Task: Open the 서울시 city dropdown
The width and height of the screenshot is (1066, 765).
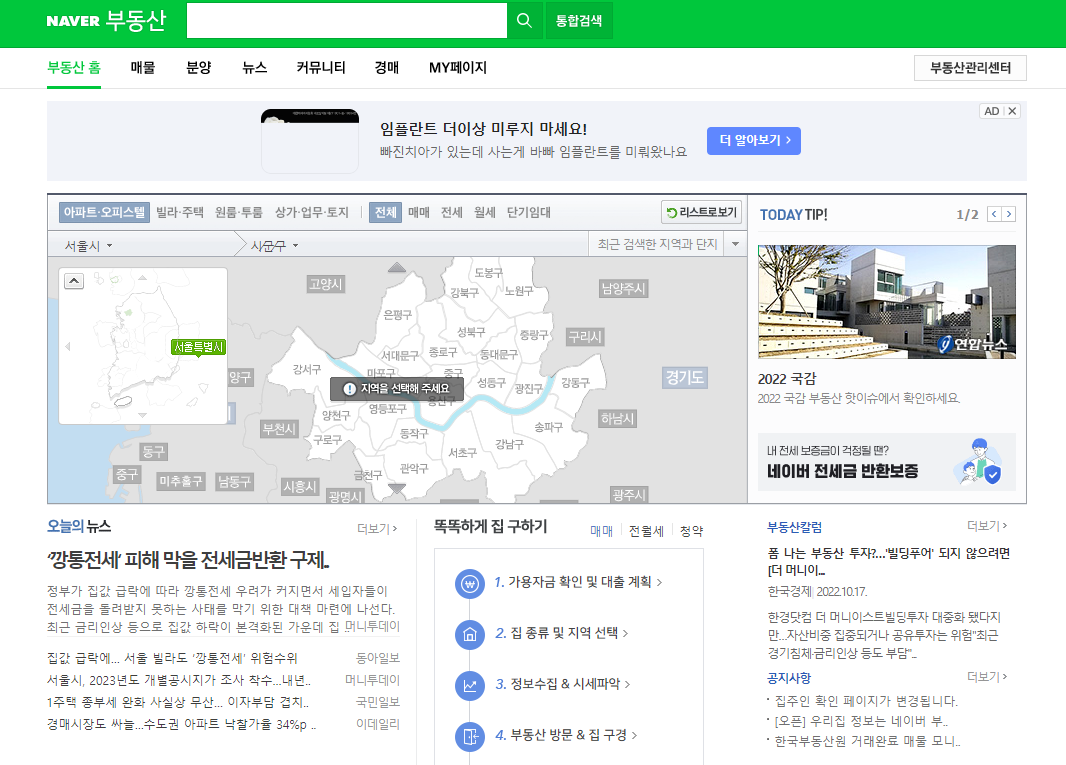Action: [88, 245]
